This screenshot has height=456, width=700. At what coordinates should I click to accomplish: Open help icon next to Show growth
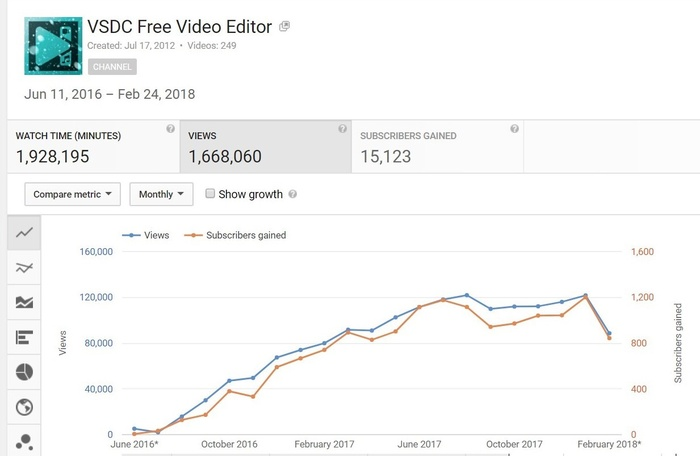coord(292,194)
